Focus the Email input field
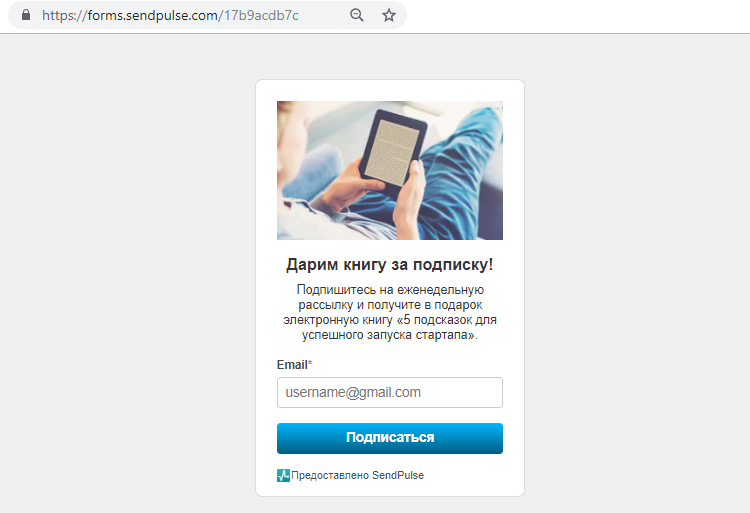Screen dimensions: 750x513 [390, 393]
